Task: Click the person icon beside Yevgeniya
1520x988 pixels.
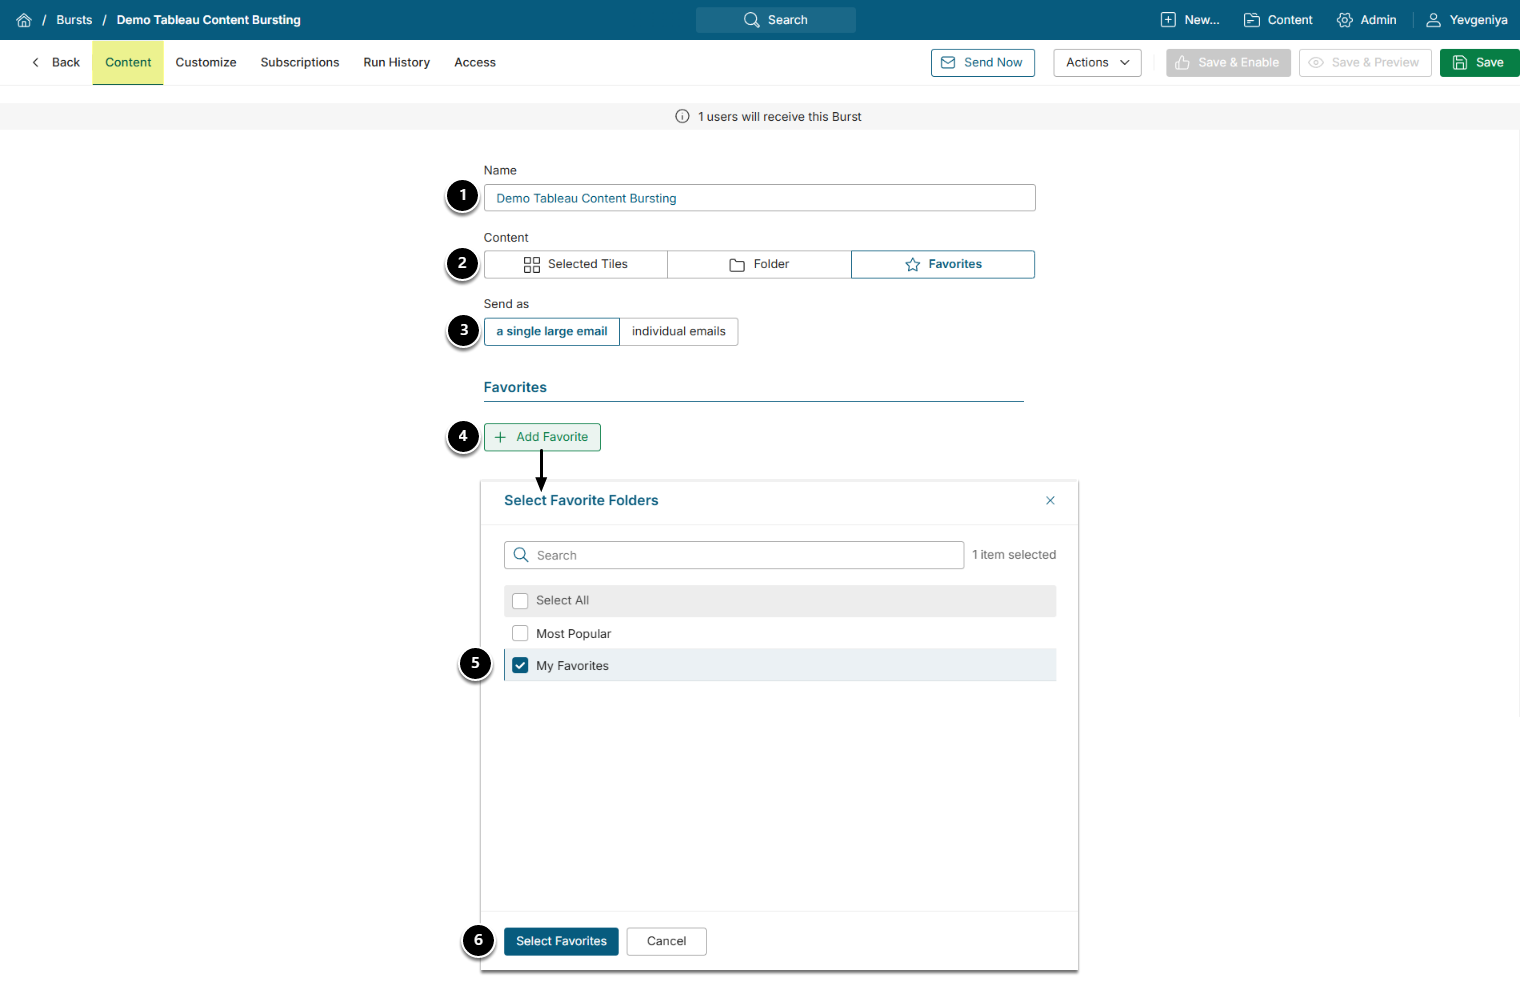Action: point(1433,20)
